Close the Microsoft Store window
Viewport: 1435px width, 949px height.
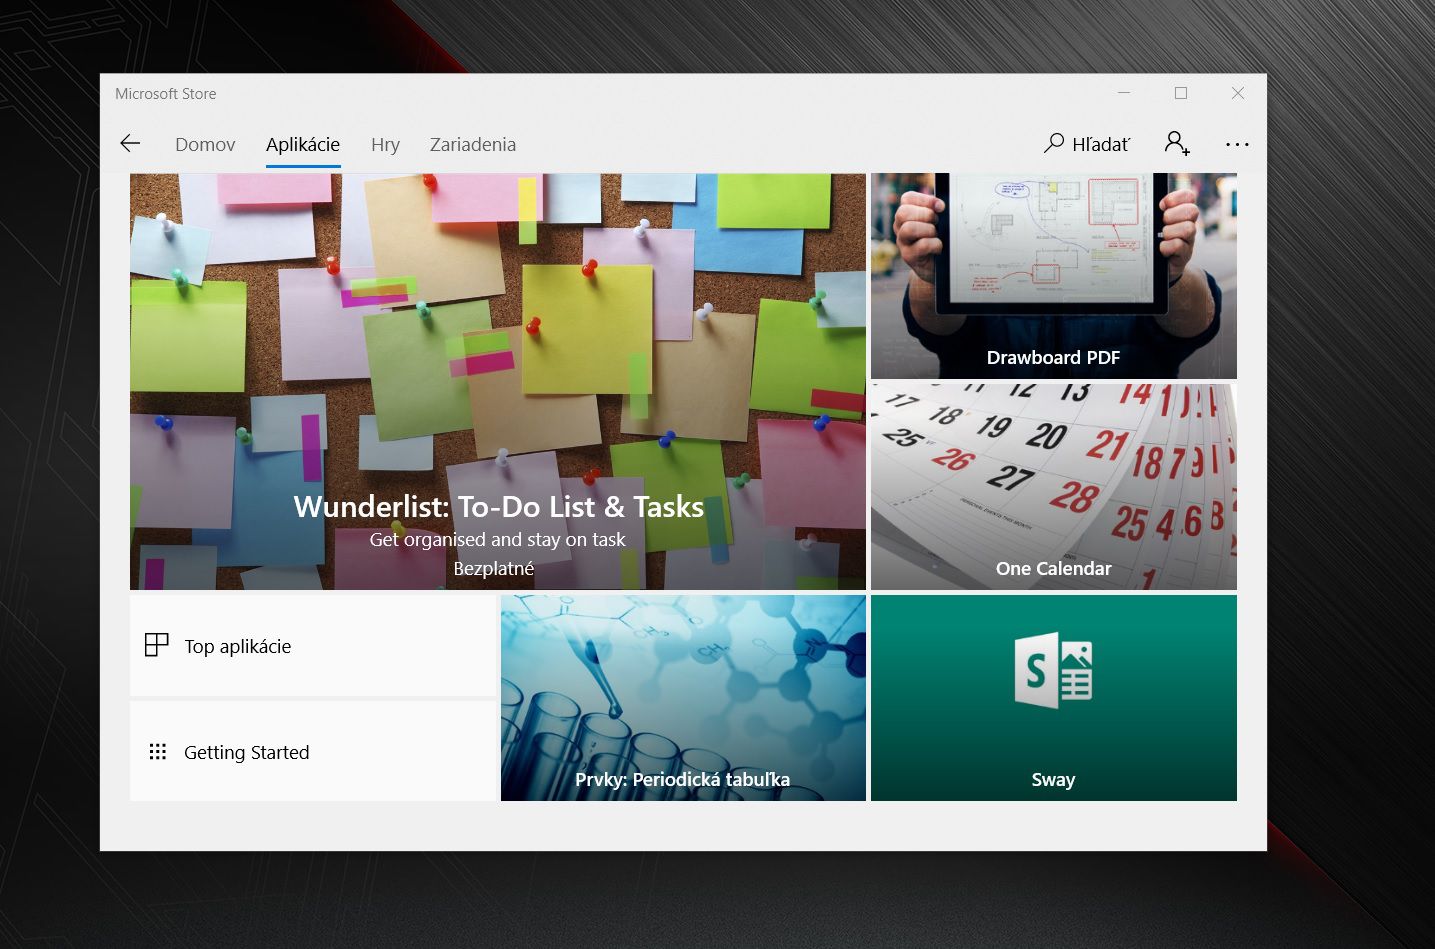[1238, 93]
